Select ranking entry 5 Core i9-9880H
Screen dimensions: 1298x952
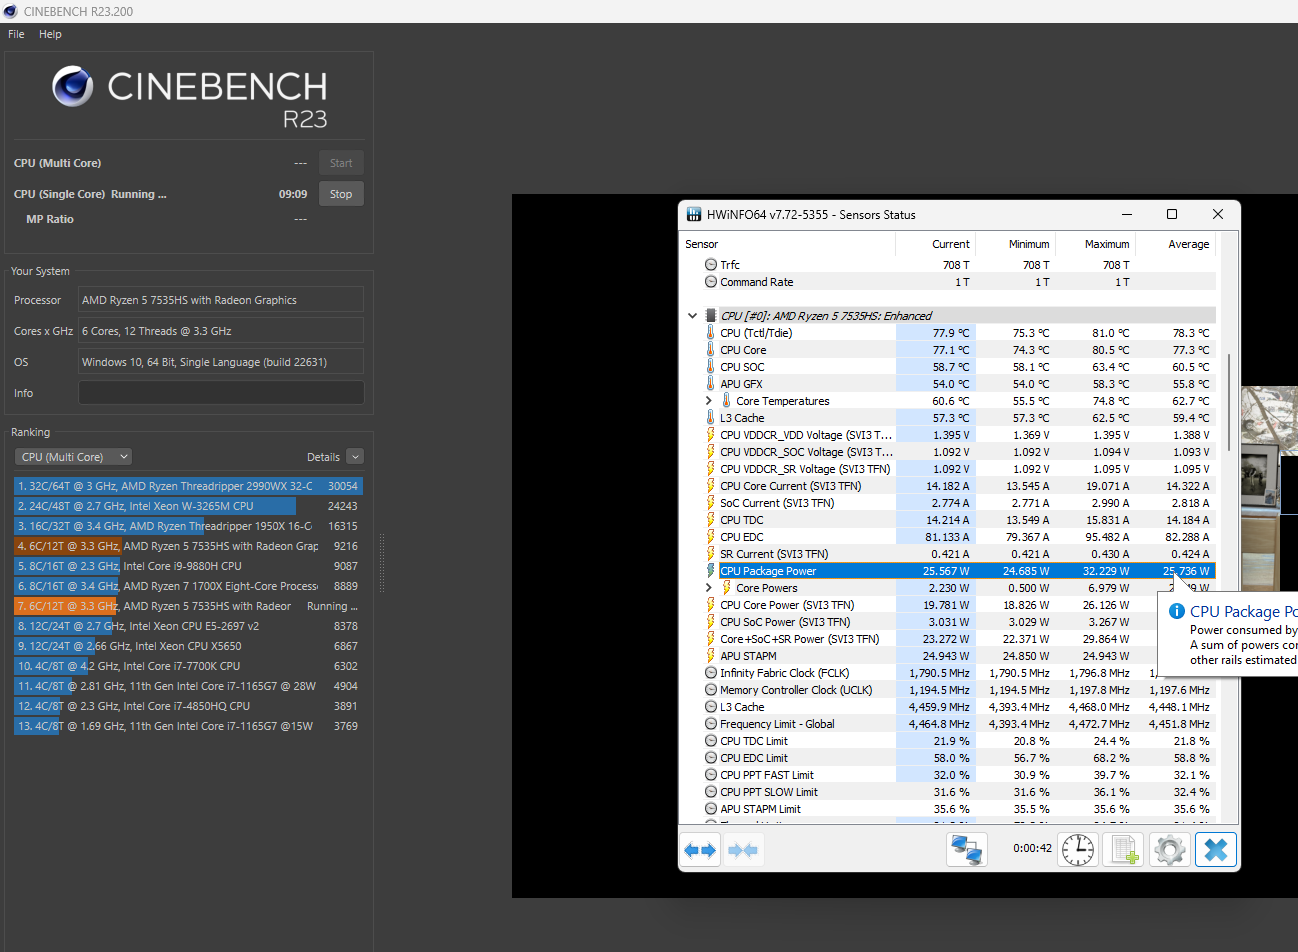[188, 566]
